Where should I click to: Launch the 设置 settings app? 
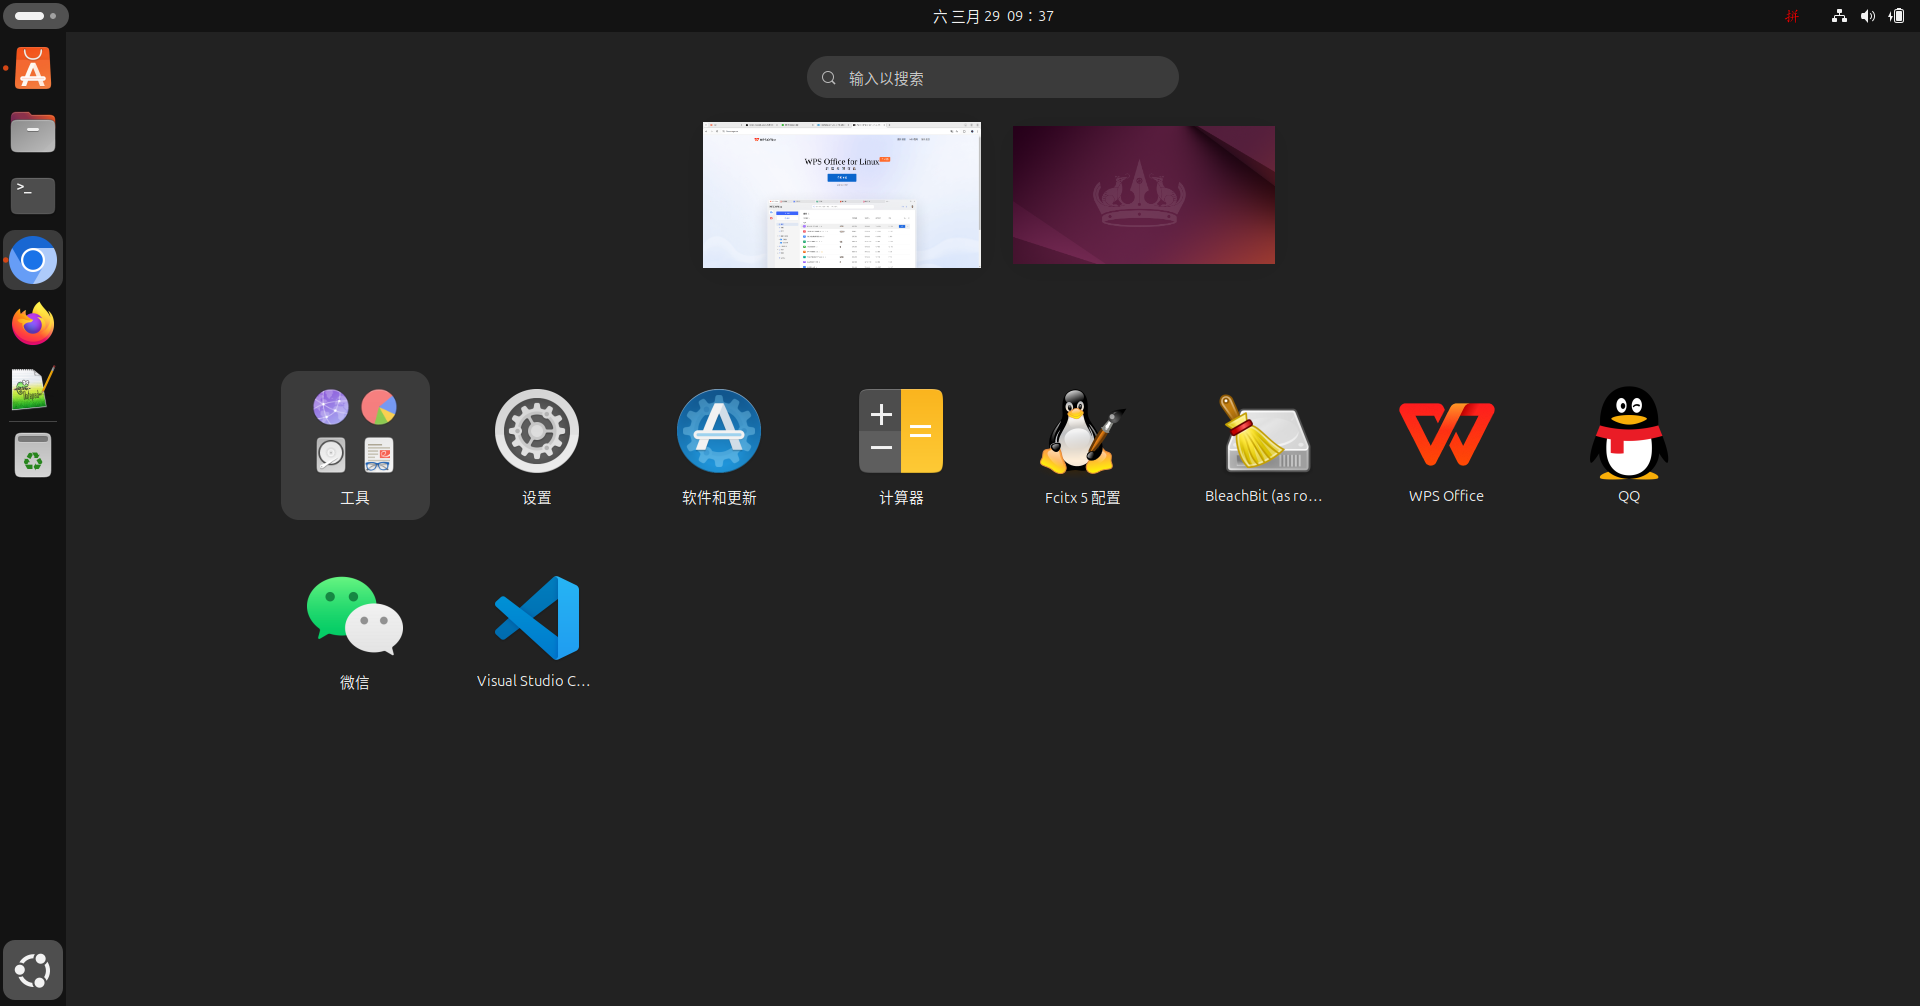click(537, 445)
